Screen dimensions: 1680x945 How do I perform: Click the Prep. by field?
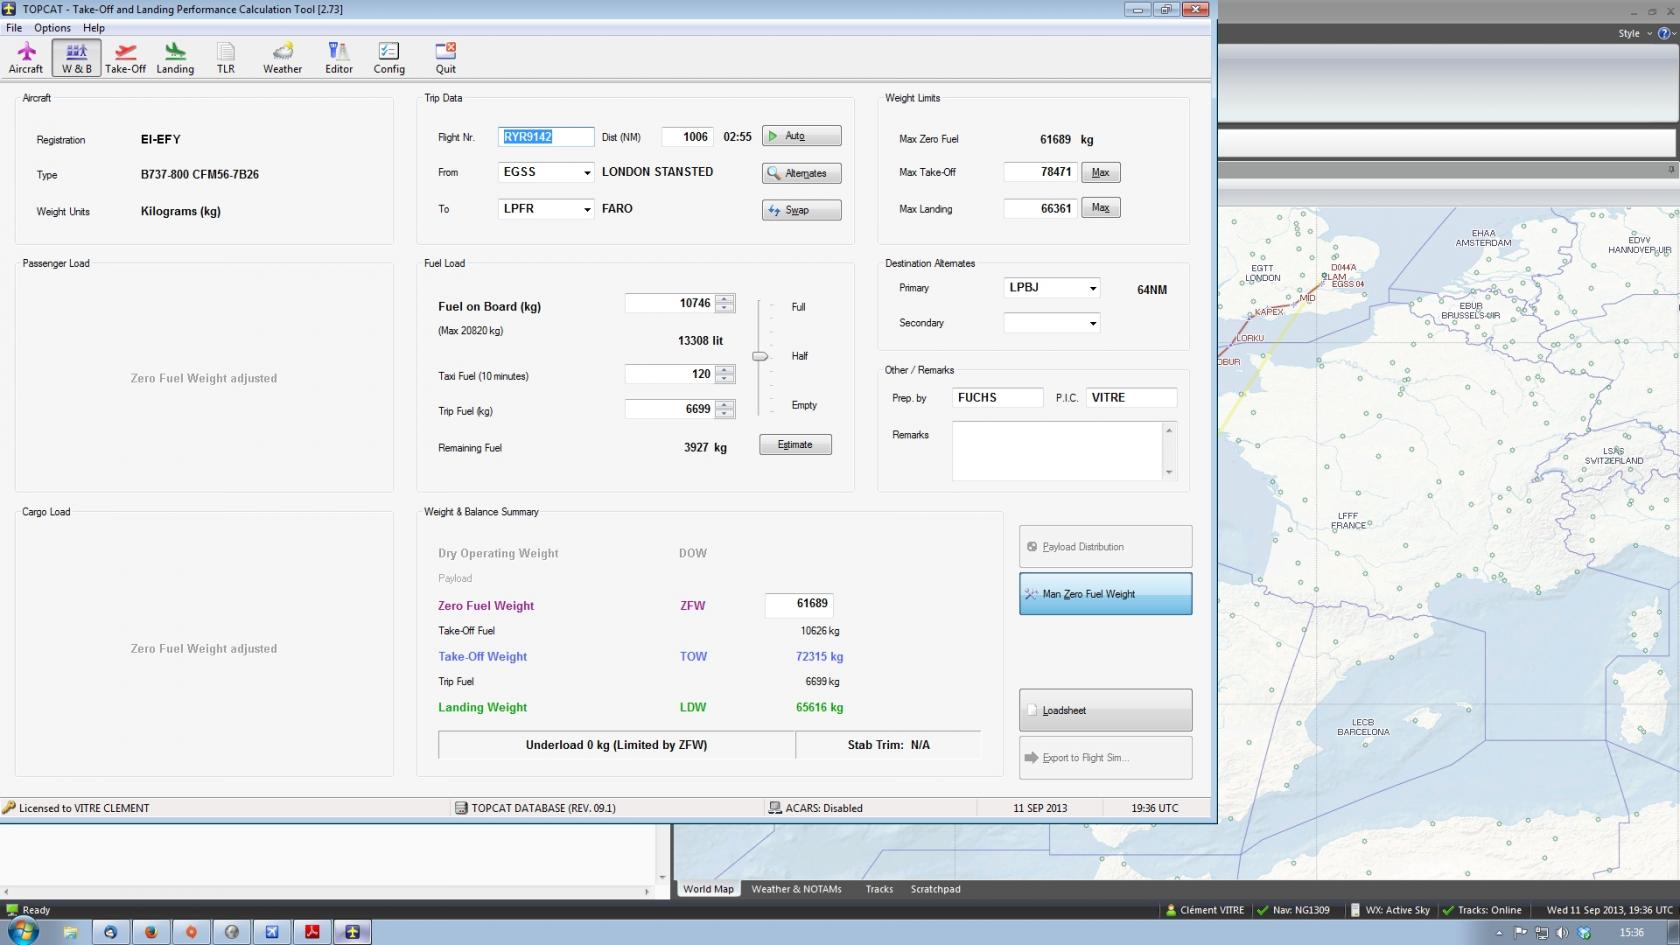[x=997, y=398]
